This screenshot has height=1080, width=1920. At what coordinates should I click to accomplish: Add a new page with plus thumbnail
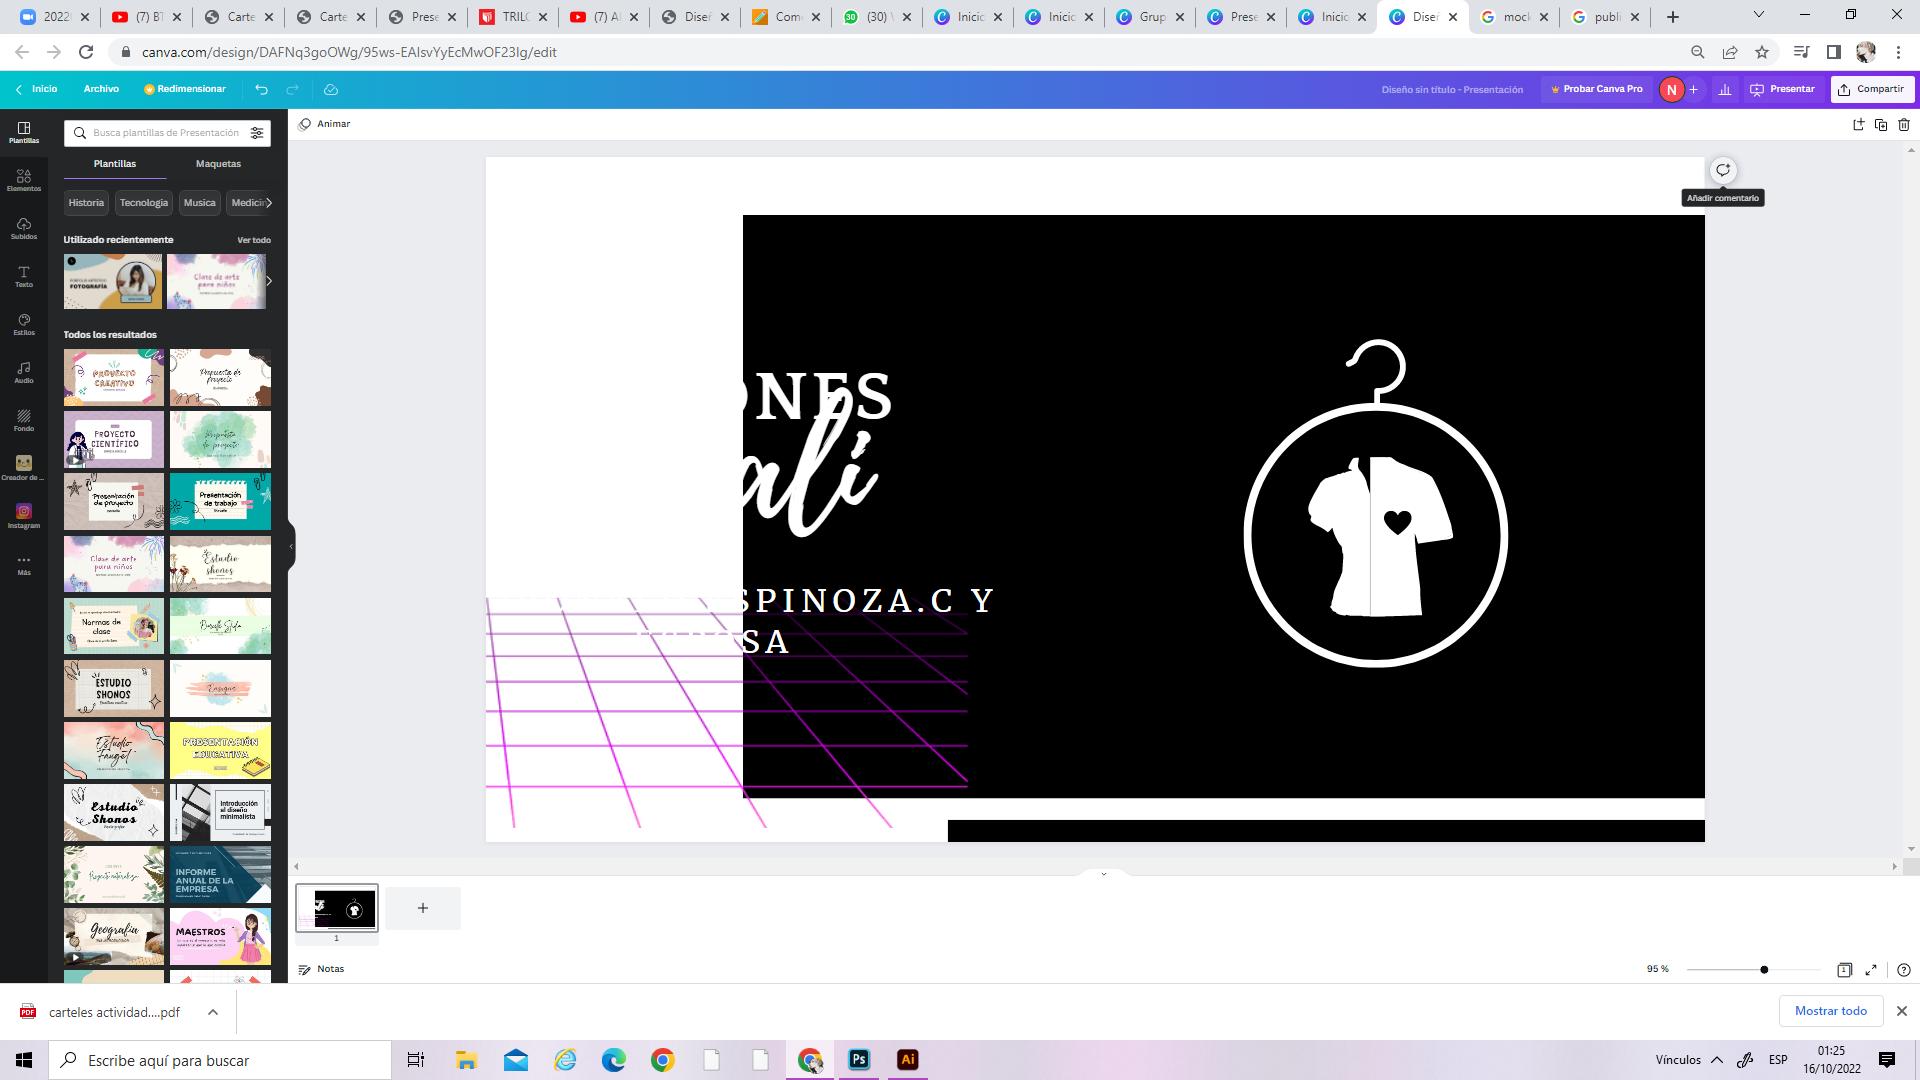pyautogui.click(x=423, y=908)
